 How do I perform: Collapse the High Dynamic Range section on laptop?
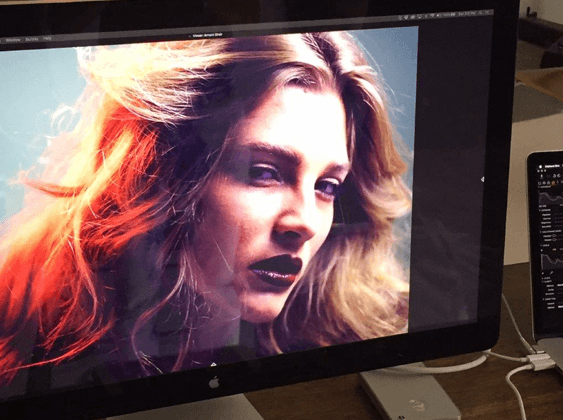coord(540,232)
